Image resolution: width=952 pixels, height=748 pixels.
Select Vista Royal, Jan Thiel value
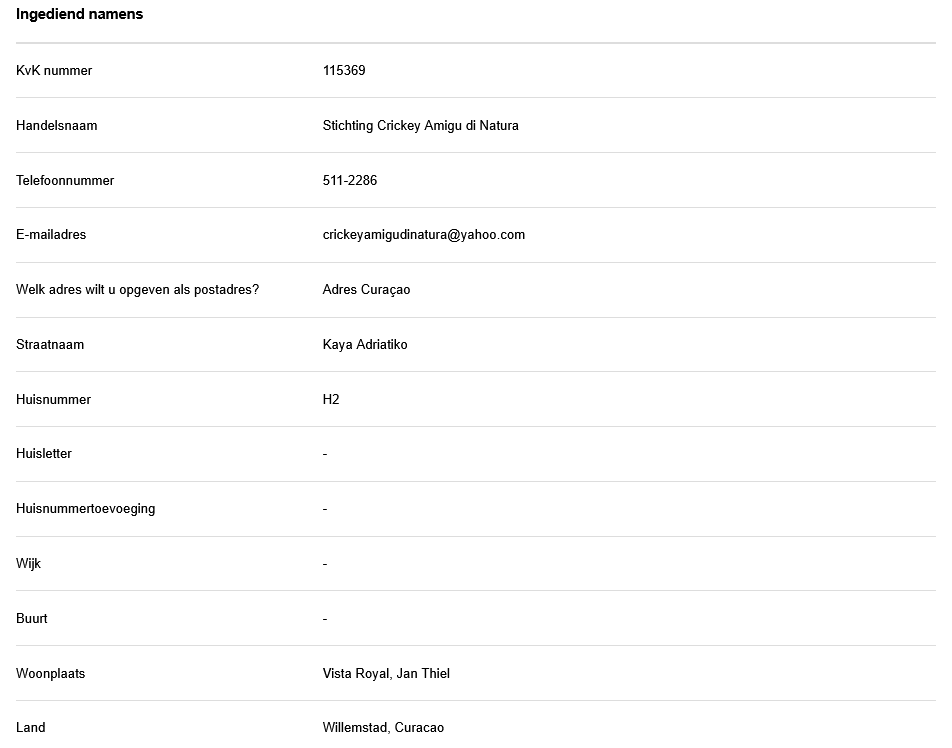386,674
